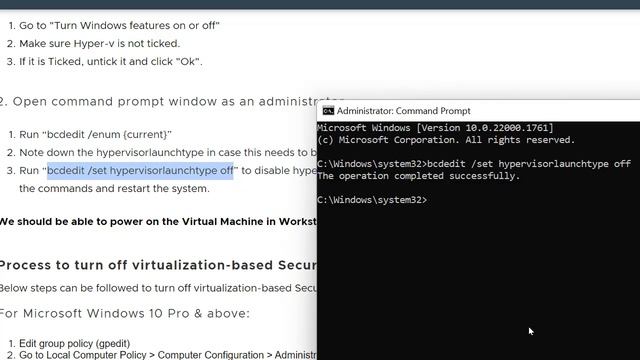Click 'Process to turn off virtualization-based' heading
The image size is (640, 360).
pos(158,265)
